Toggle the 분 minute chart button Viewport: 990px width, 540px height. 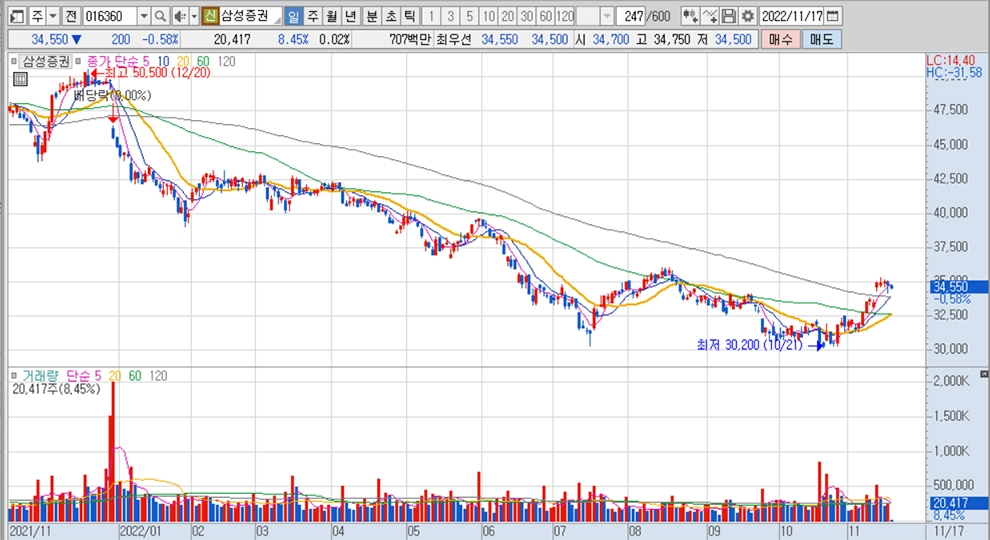coord(372,16)
